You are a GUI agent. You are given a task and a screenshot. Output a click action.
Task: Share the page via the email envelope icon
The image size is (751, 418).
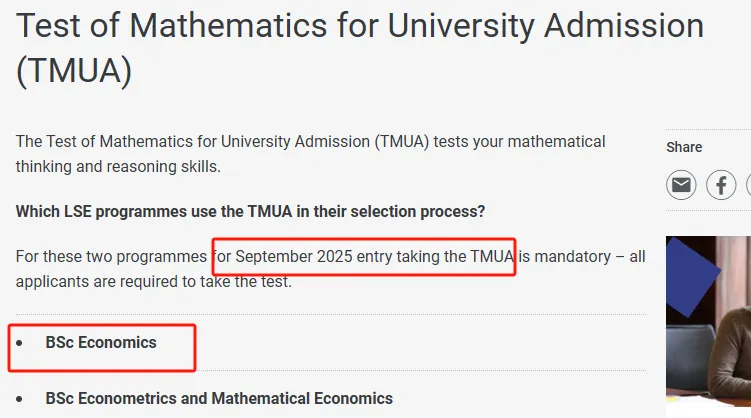(x=681, y=185)
